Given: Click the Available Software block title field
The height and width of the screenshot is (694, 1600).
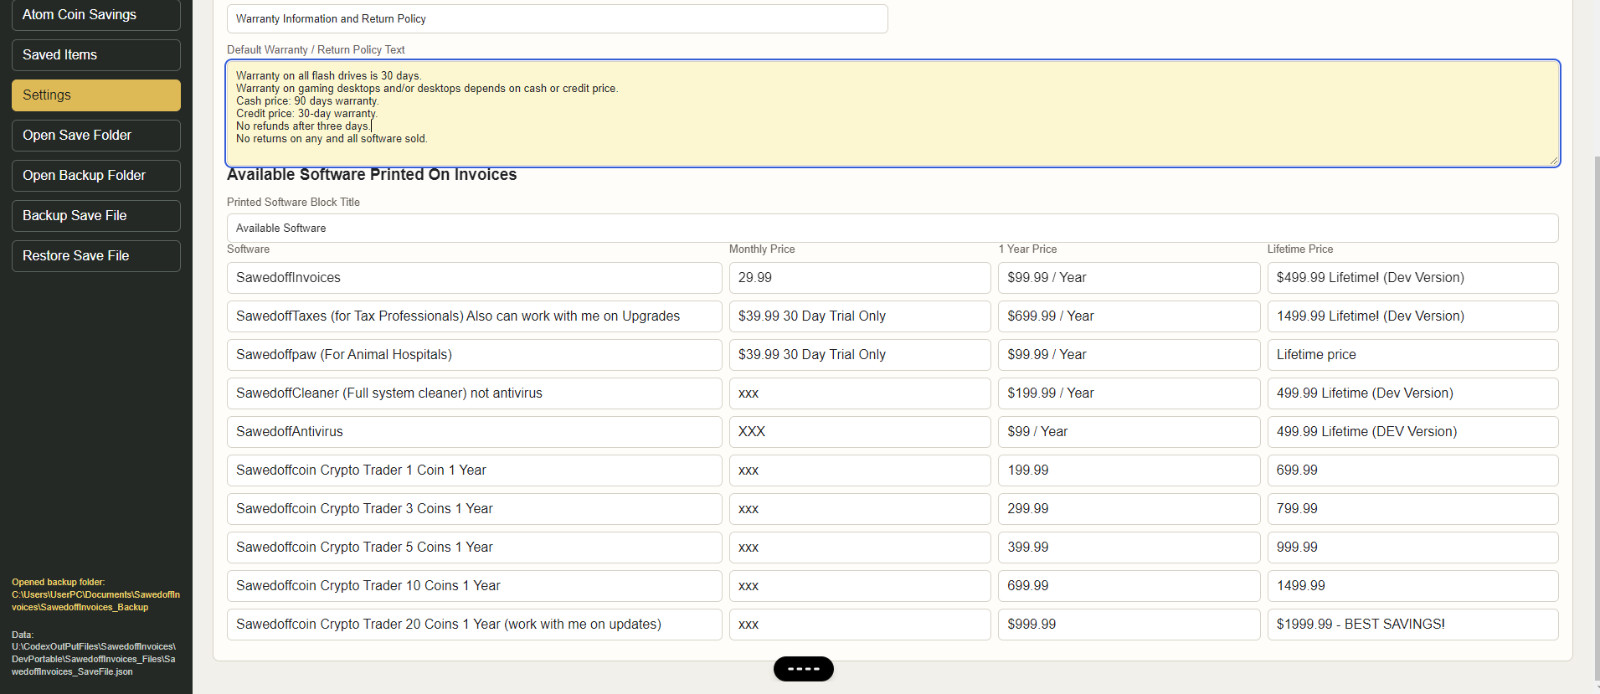Looking at the screenshot, I should pyautogui.click(x=892, y=228).
